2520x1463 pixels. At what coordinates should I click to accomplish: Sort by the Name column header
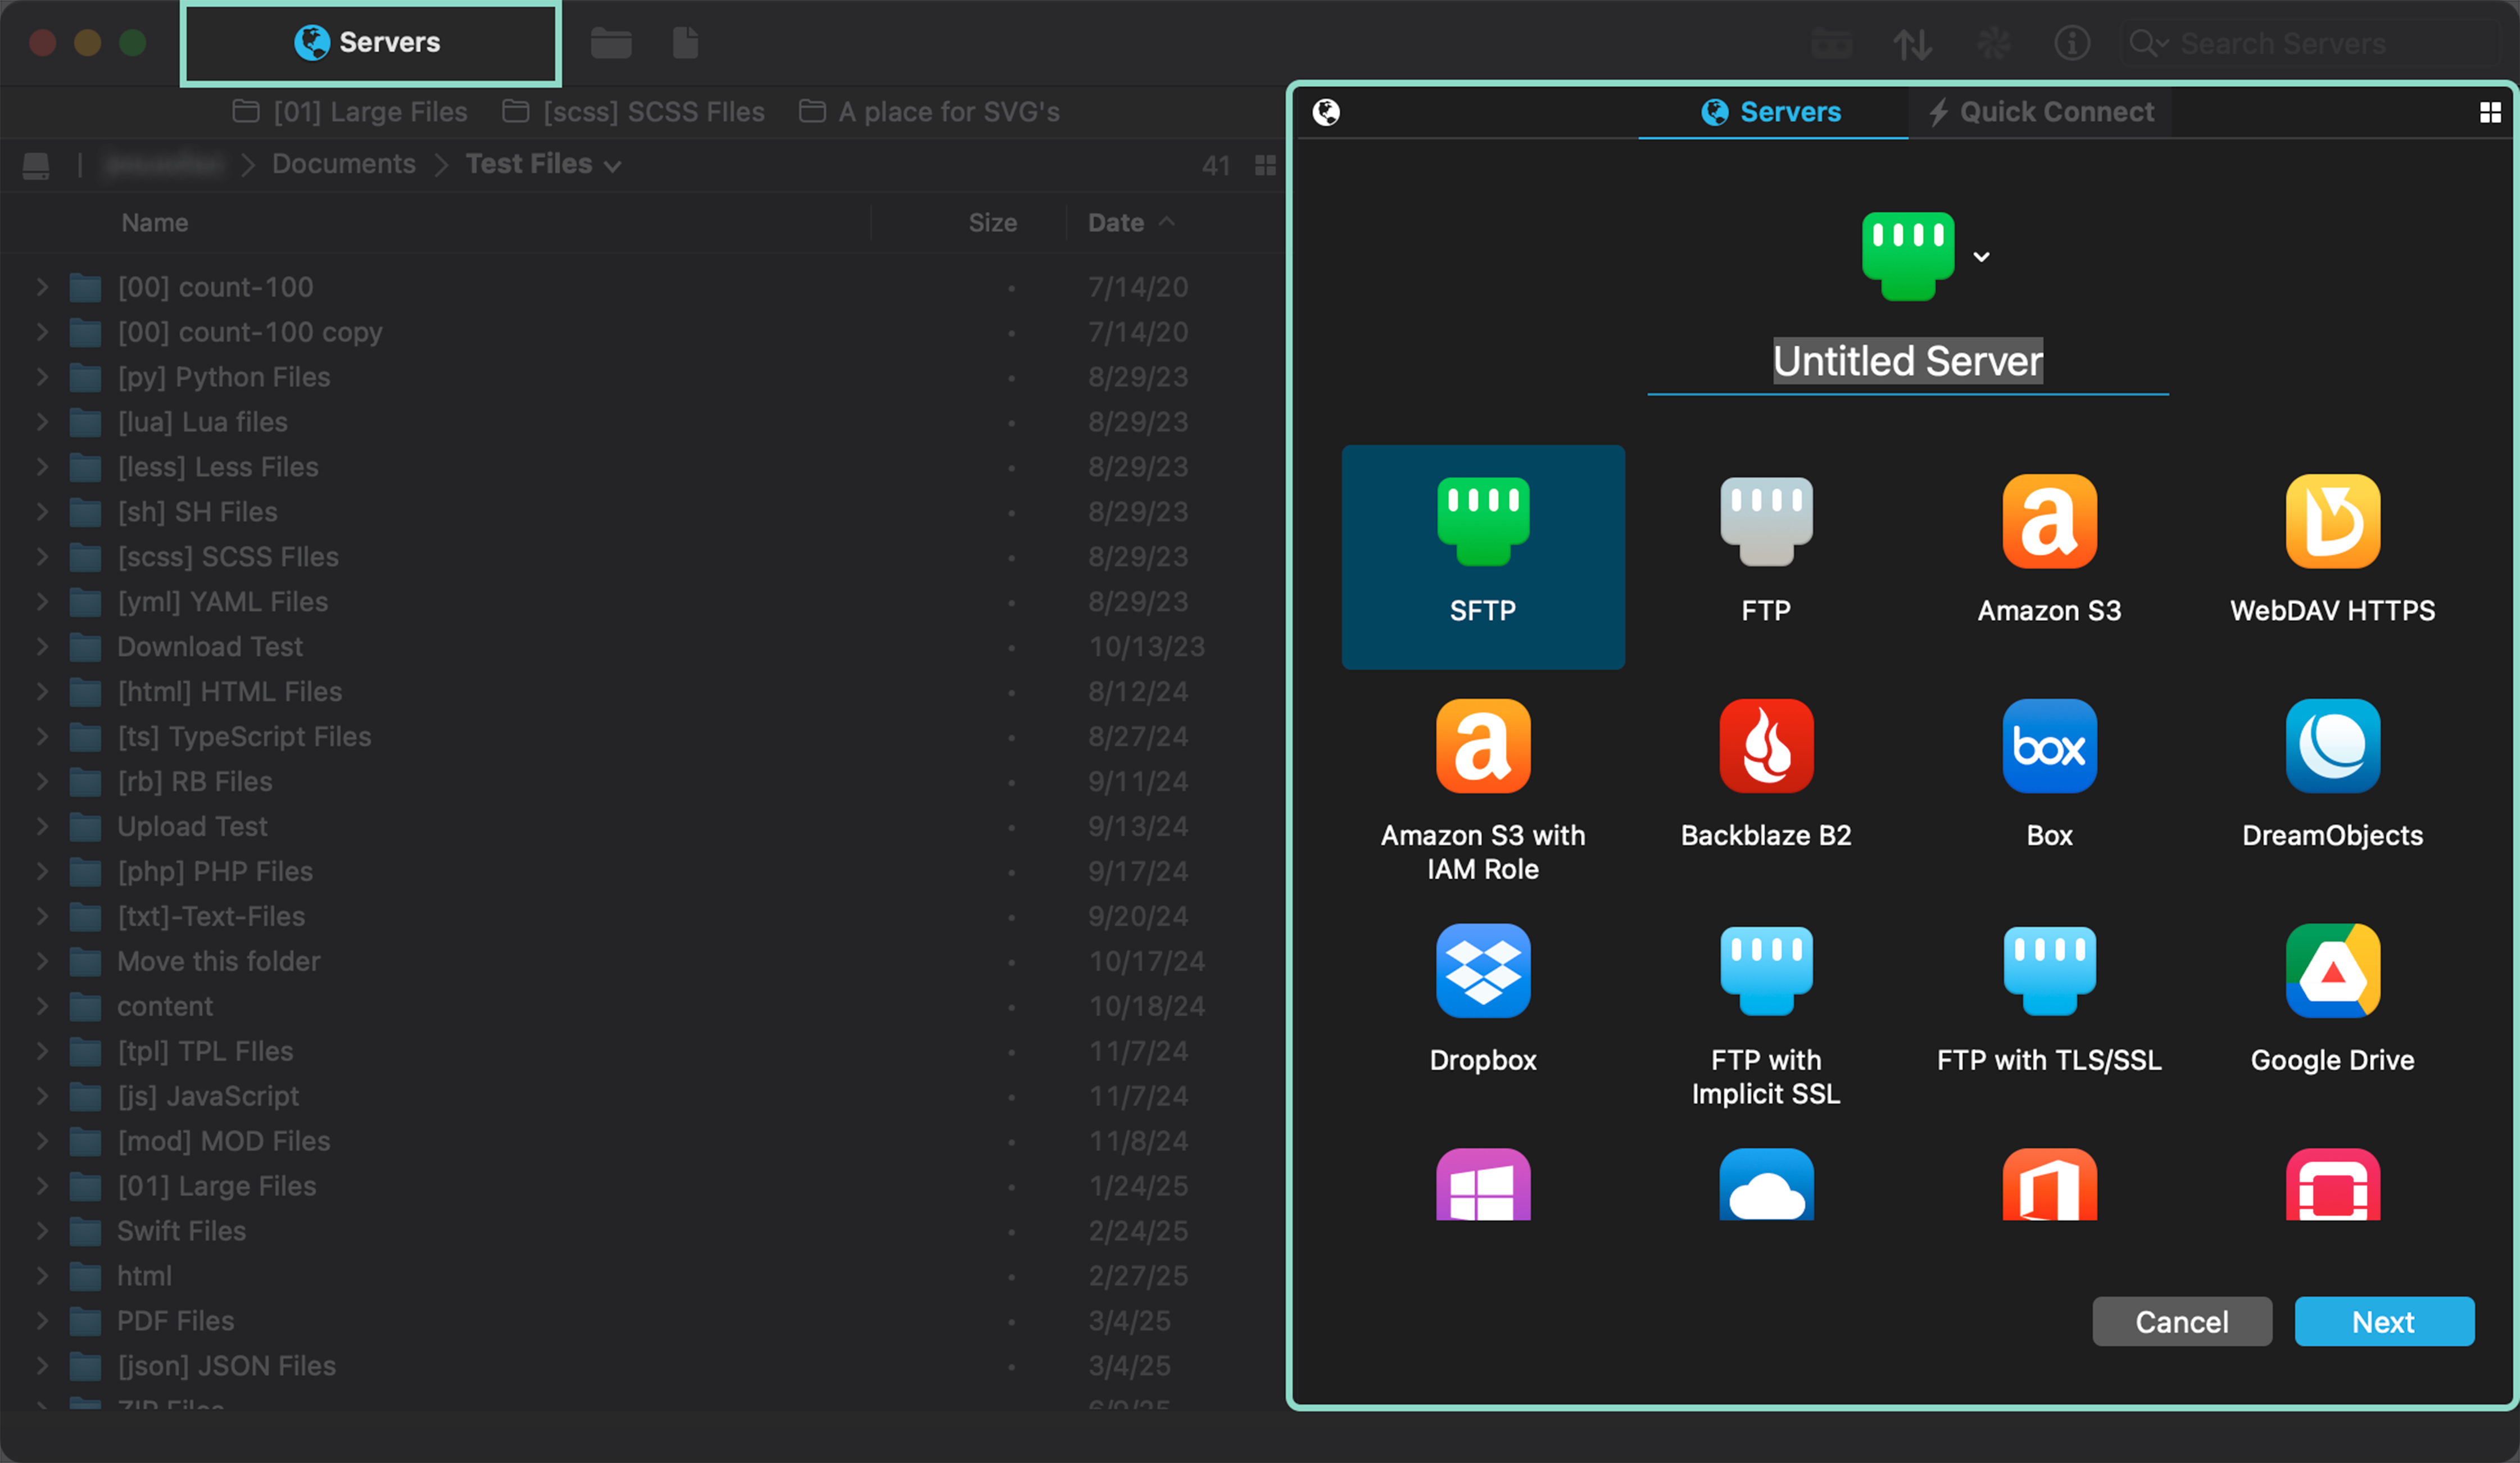point(155,223)
